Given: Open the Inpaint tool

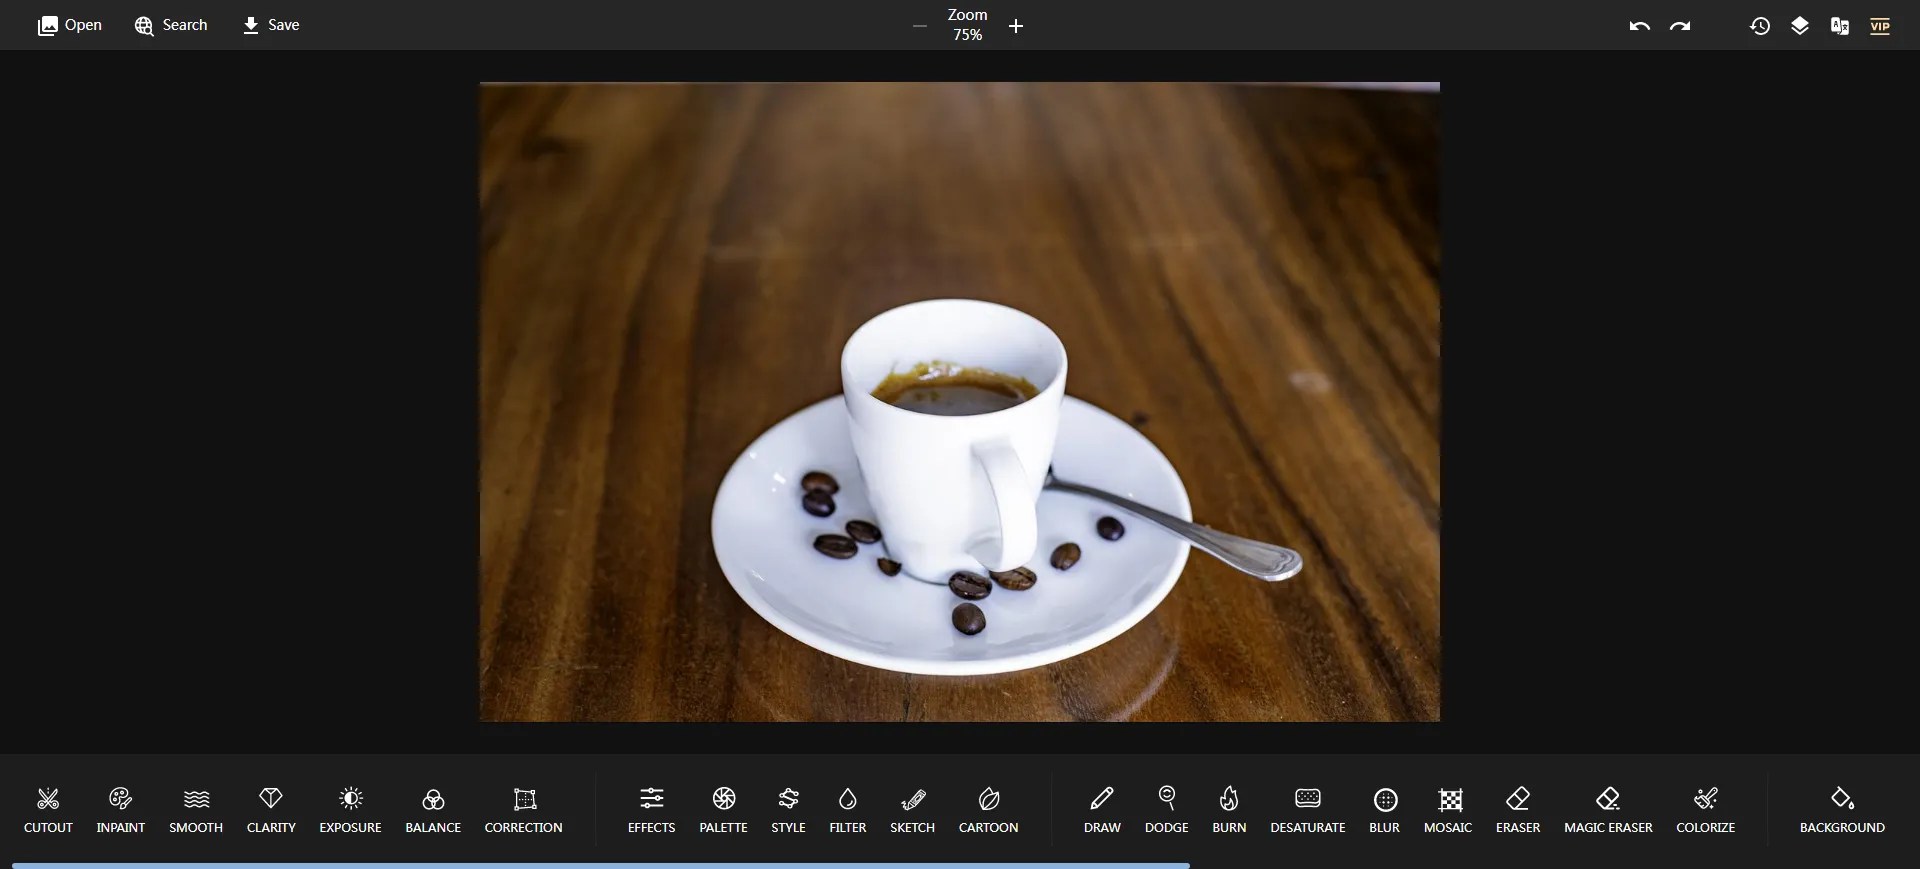Looking at the screenshot, I should click(121, 810).
